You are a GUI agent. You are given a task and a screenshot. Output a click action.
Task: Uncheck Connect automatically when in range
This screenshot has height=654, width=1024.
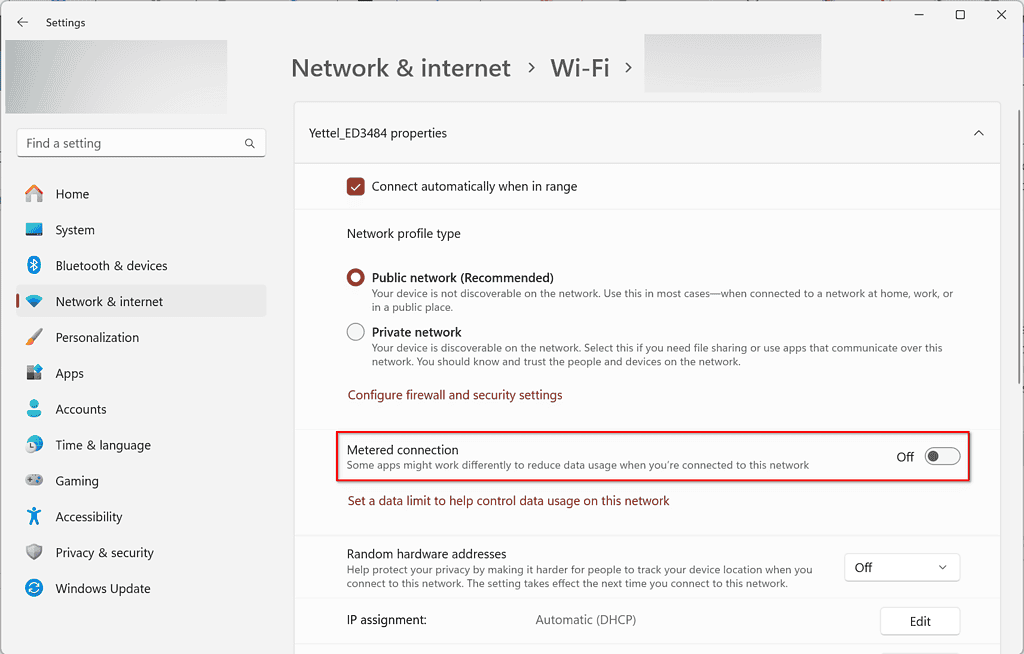[x=355, y=186]
